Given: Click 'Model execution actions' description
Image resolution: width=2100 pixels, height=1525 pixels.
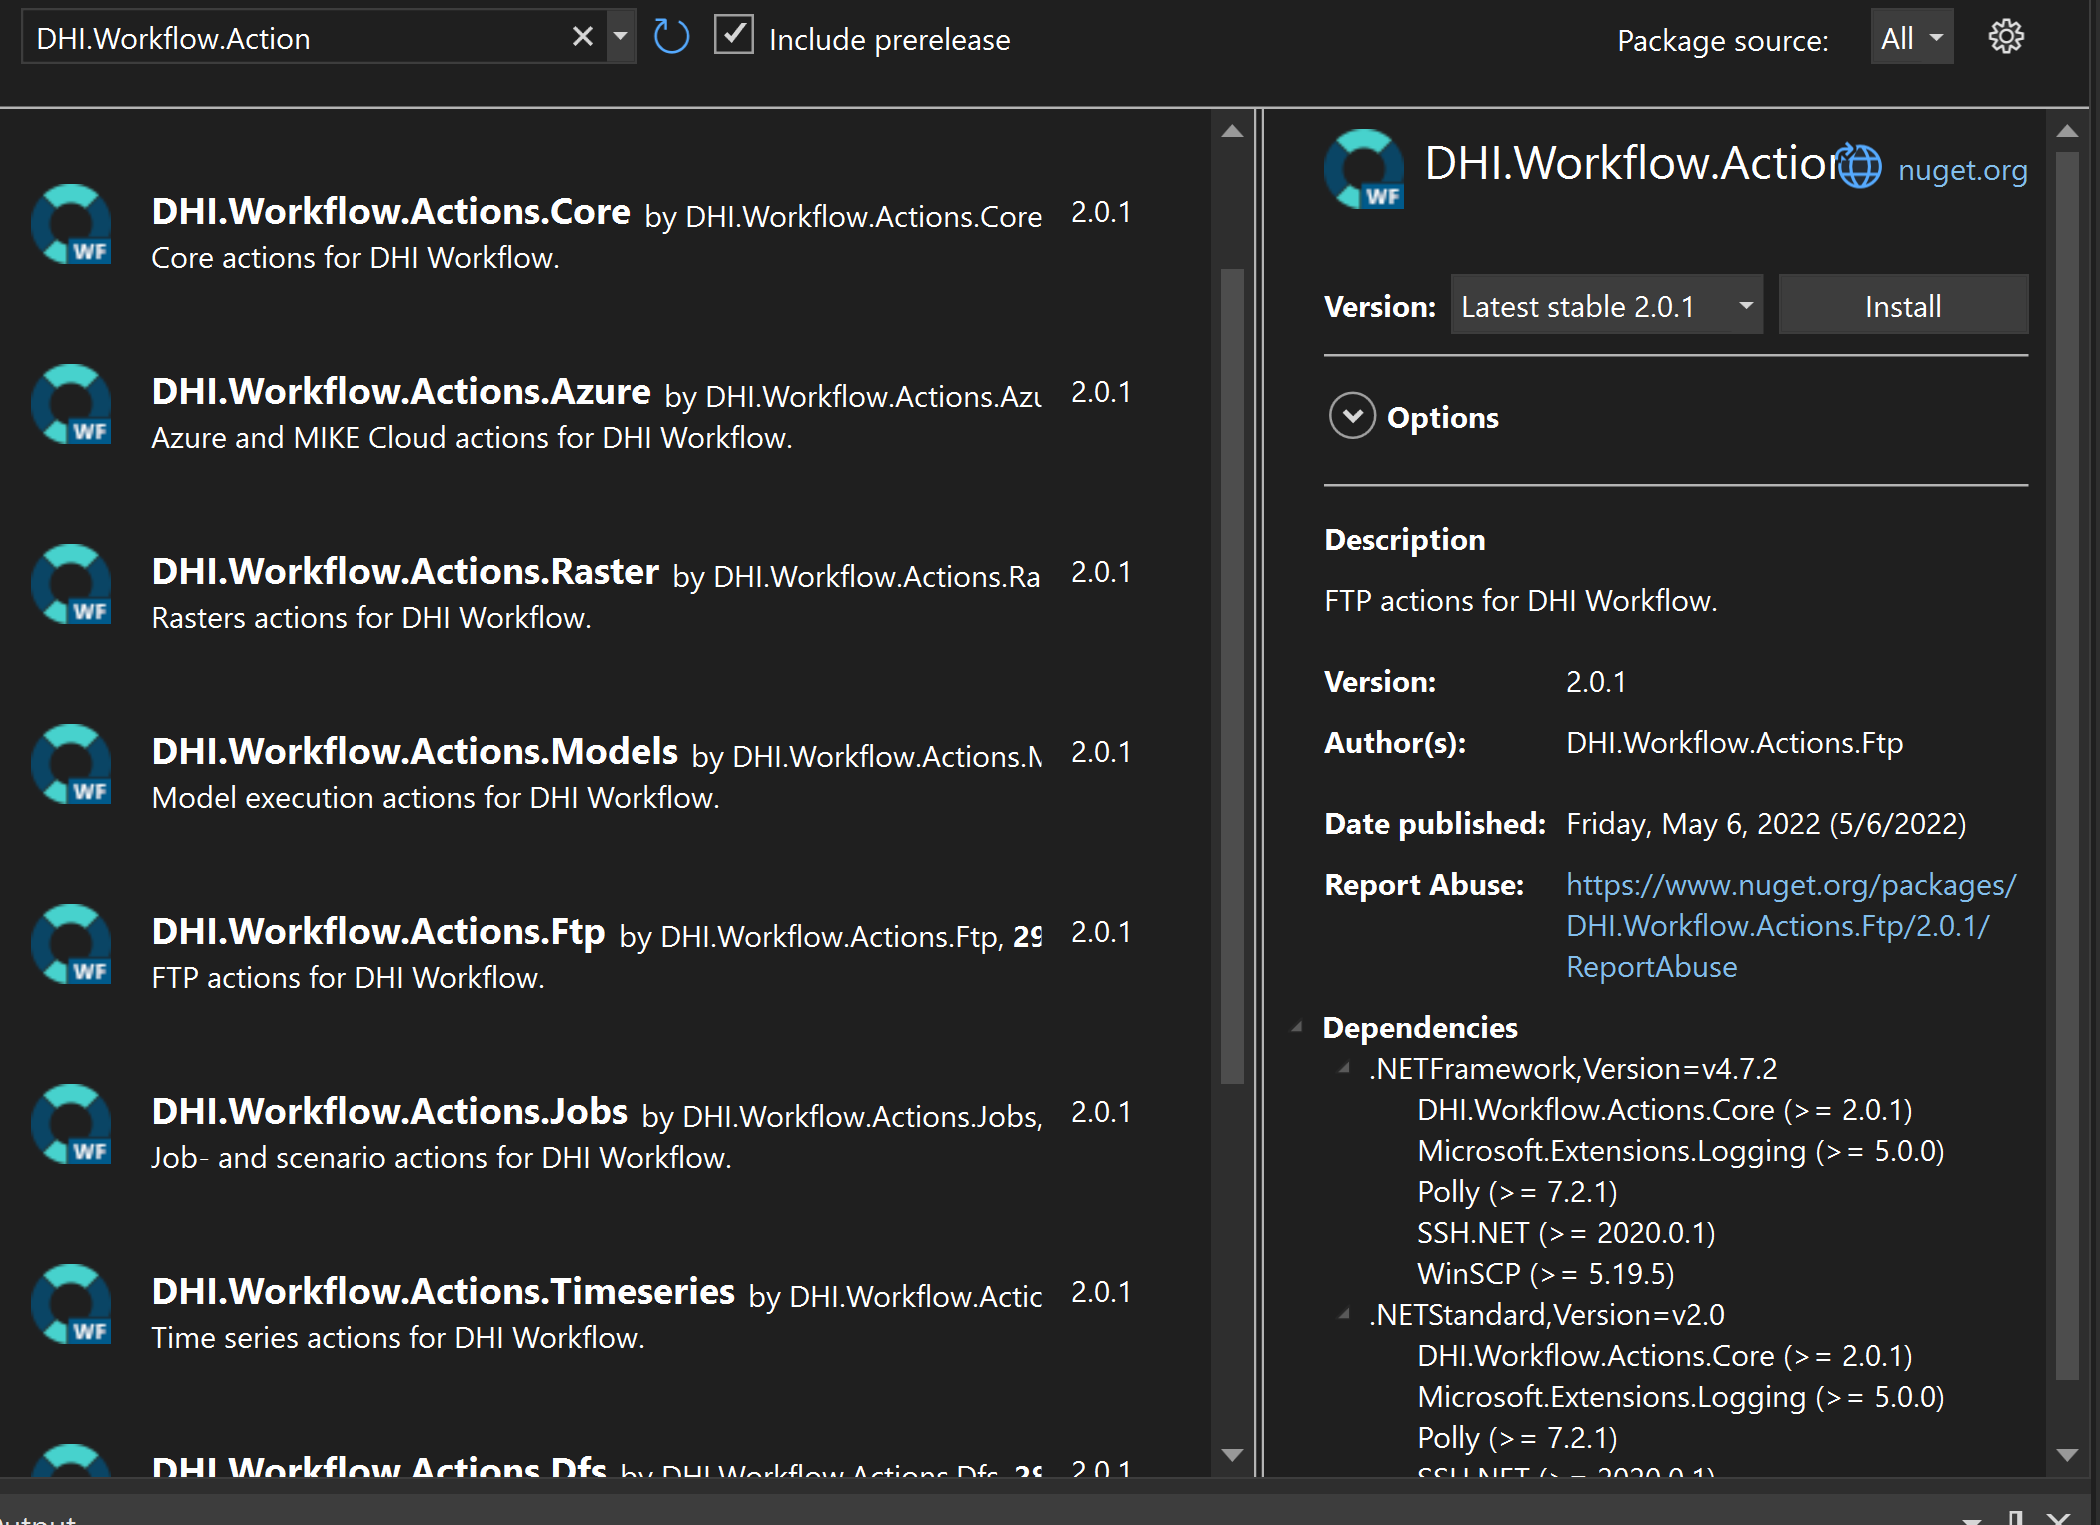Looking at the screenshot, I should pos(435,798).
